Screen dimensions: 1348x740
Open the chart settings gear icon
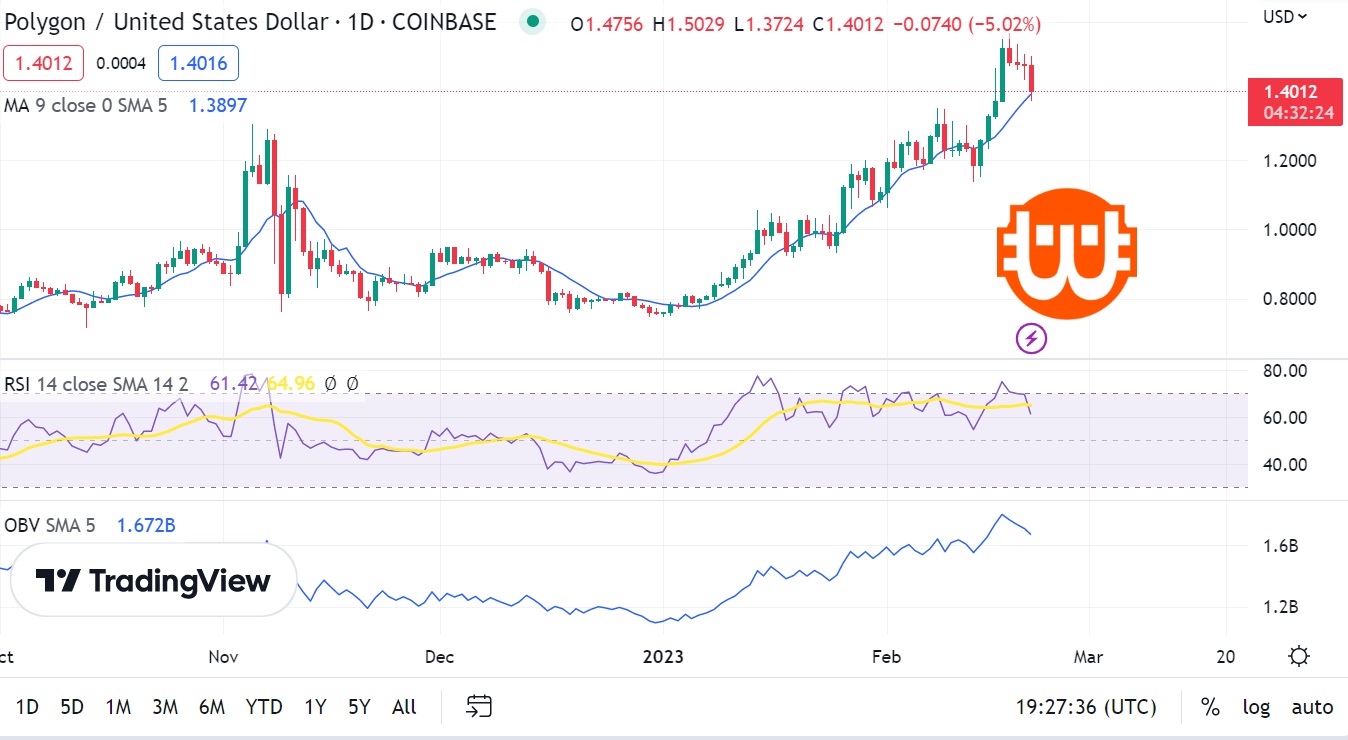(1299, 656)
